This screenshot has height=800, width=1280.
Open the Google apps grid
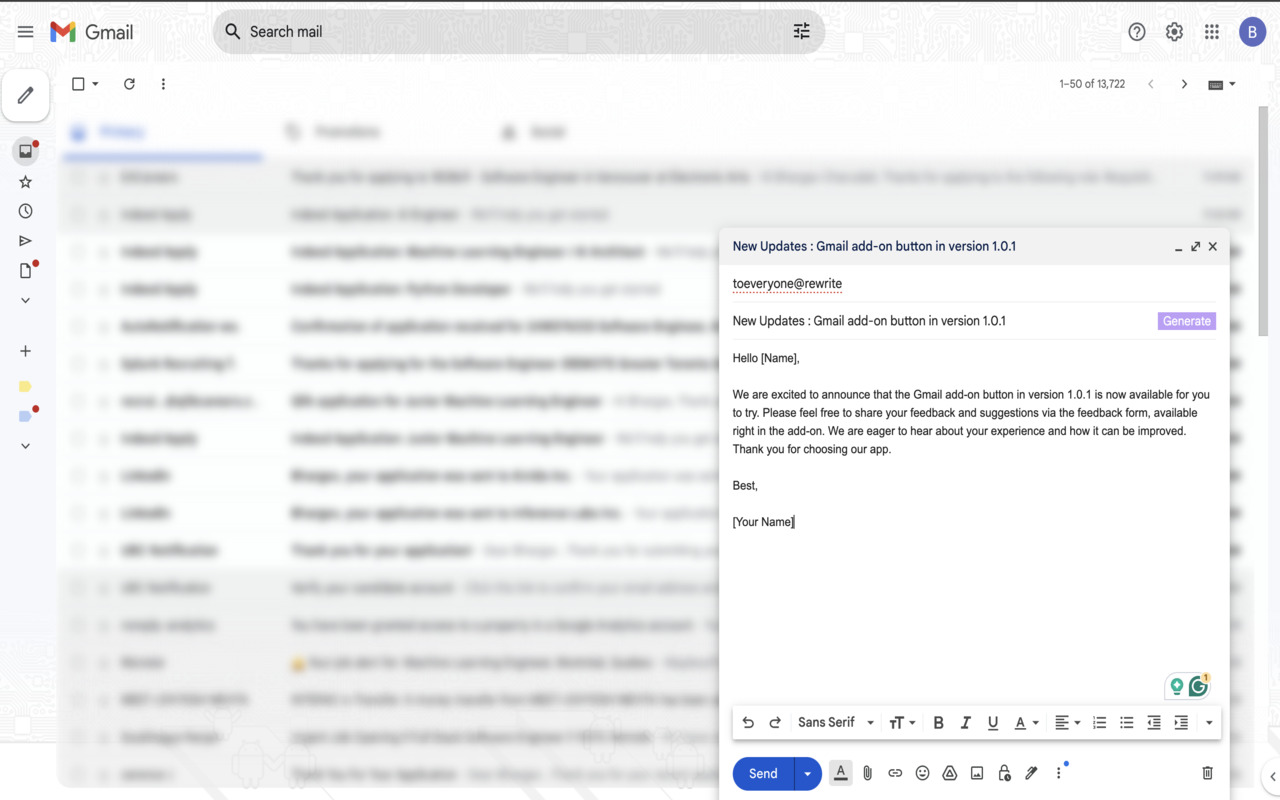tap(1212, 32)
